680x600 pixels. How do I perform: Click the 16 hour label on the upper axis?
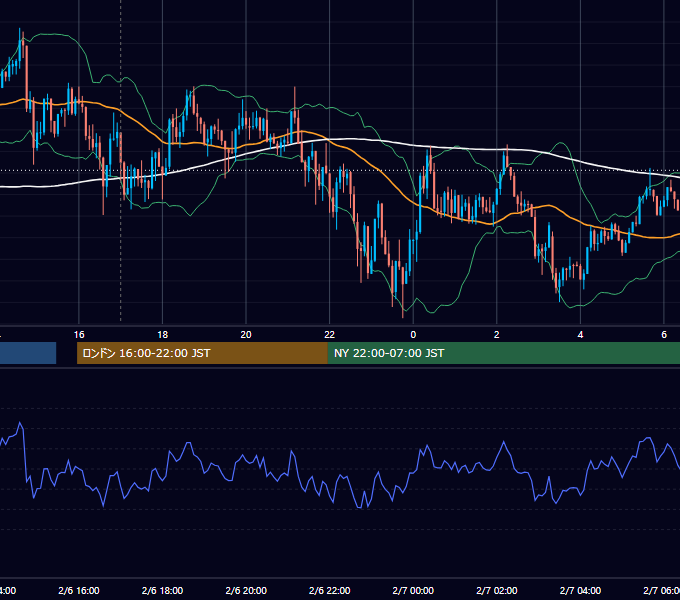tap(79, 335)
